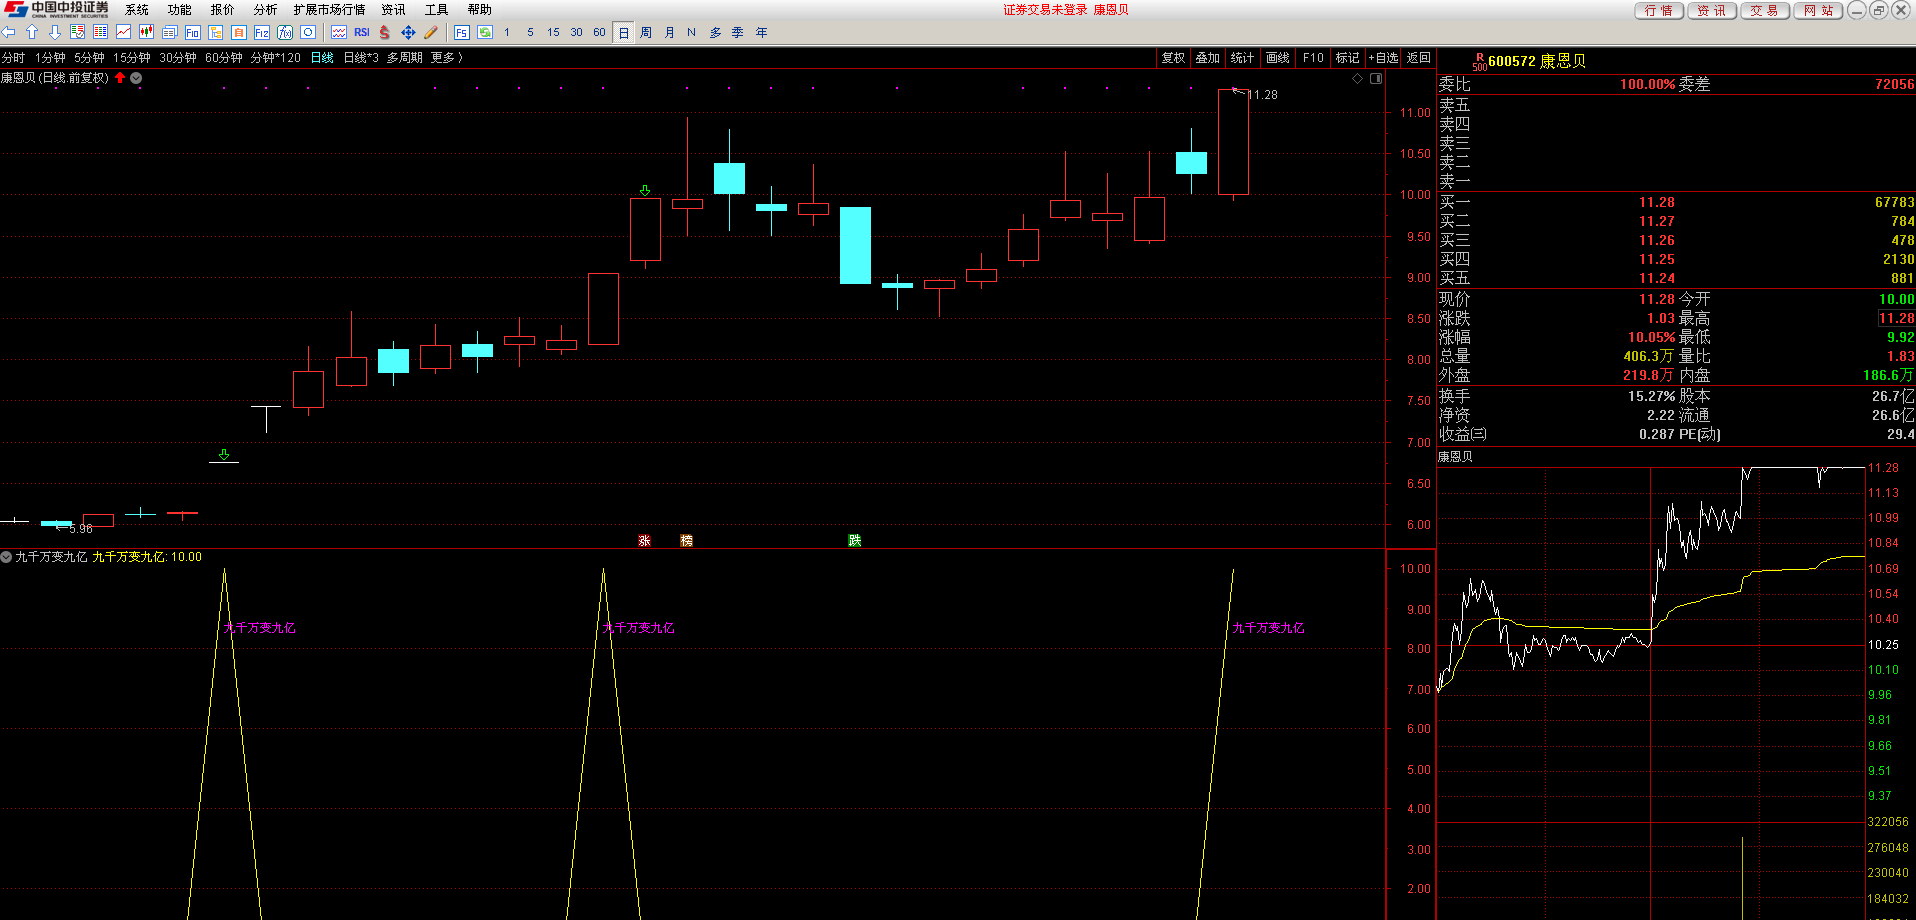Expand the 九千万变九亿 indicator dropdown
Viewport: 1916px width, 920px height.
pos(6,557)
